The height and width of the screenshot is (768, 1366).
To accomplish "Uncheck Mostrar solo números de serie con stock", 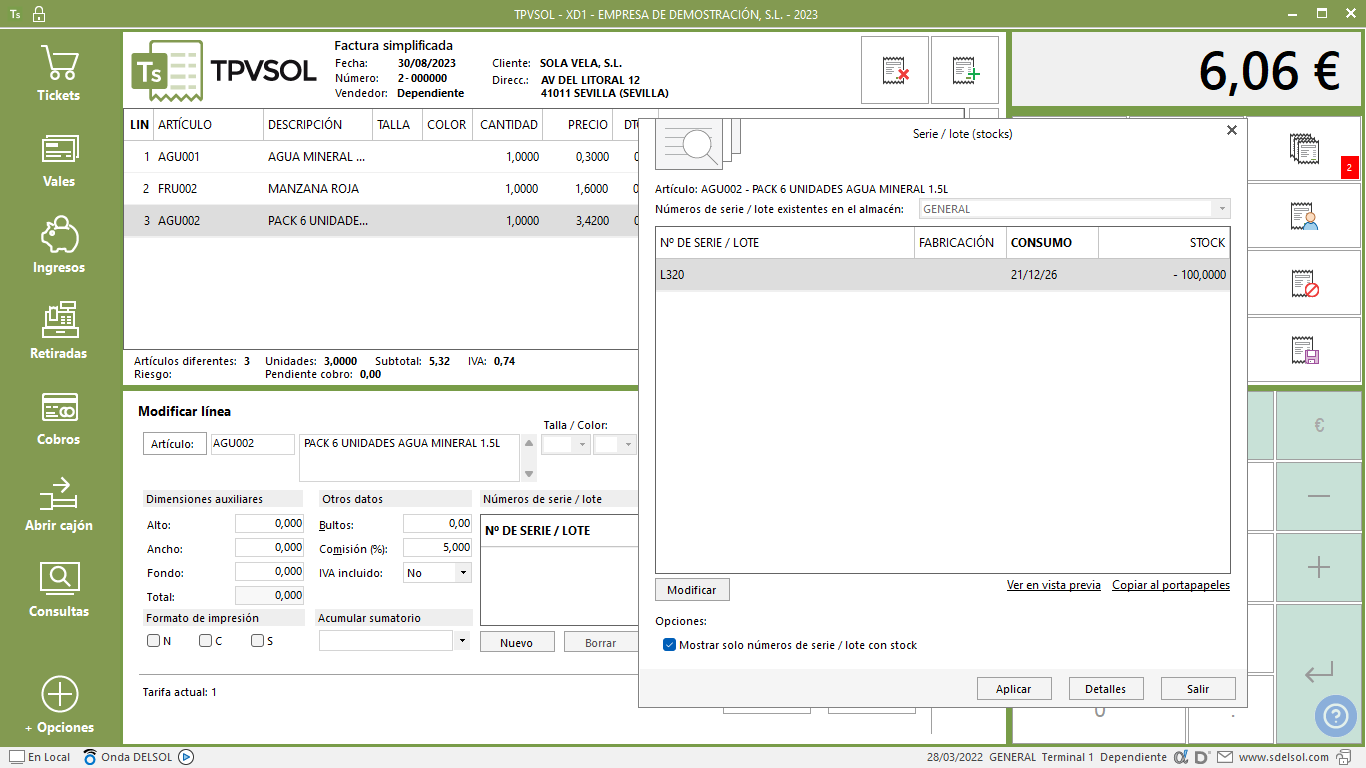I will click(x=670, y=645).
